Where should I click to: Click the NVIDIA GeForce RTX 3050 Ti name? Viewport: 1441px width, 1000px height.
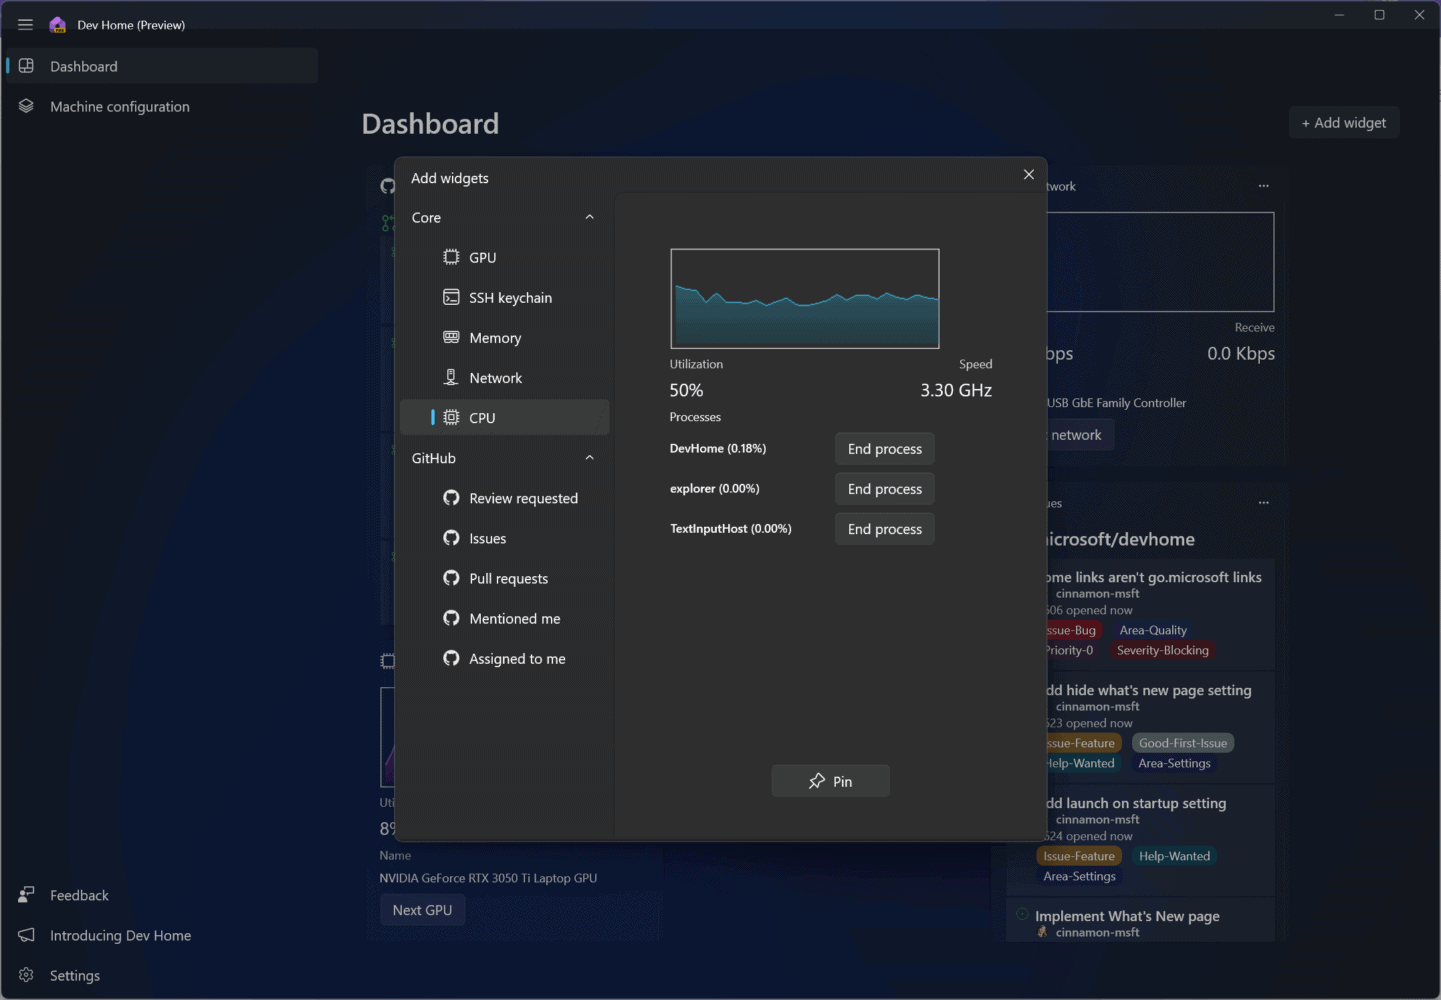click(x=488, y=878)
